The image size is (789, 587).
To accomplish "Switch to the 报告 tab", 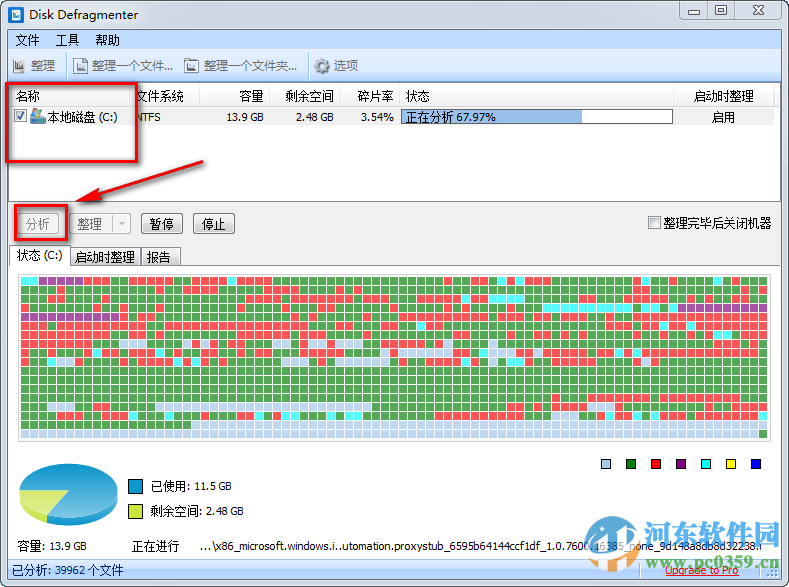I will [159, 257].
